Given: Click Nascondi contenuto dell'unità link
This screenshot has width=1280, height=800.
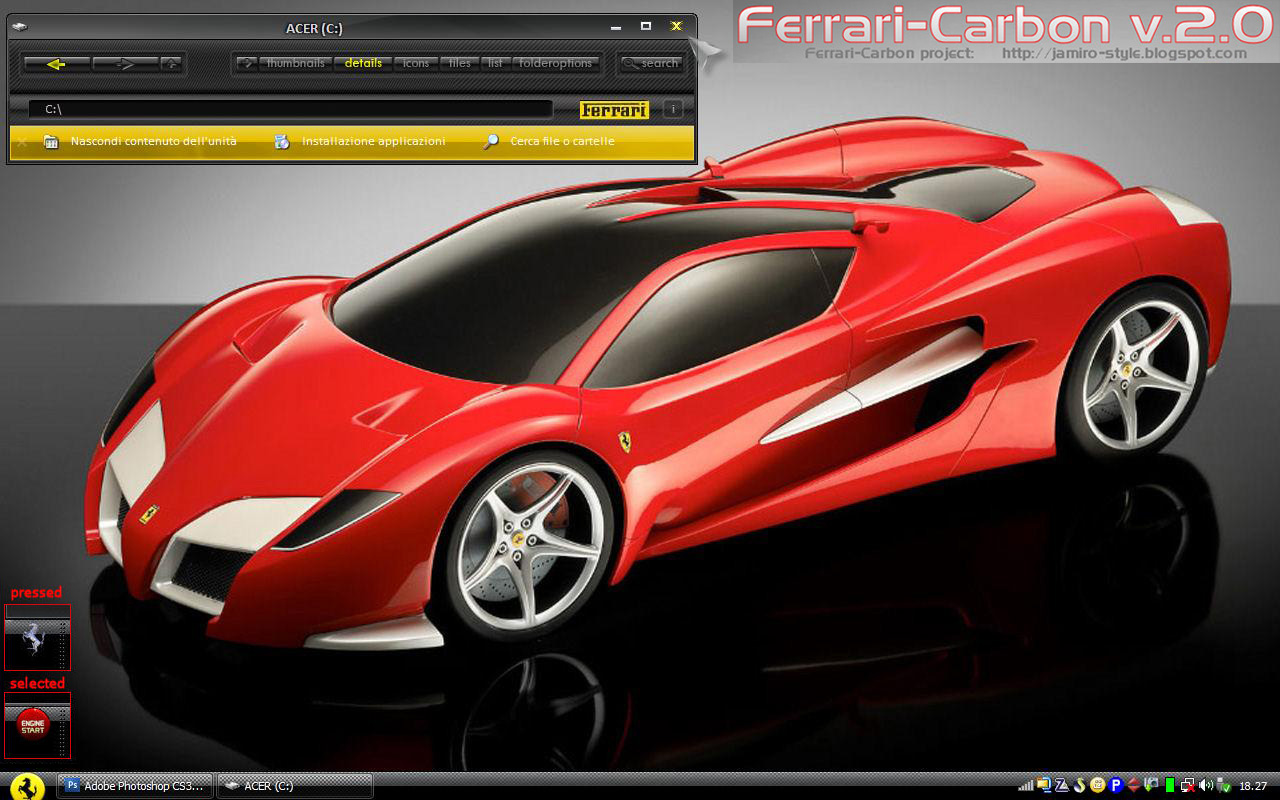Looking at the screenshot, I should 153,142.
